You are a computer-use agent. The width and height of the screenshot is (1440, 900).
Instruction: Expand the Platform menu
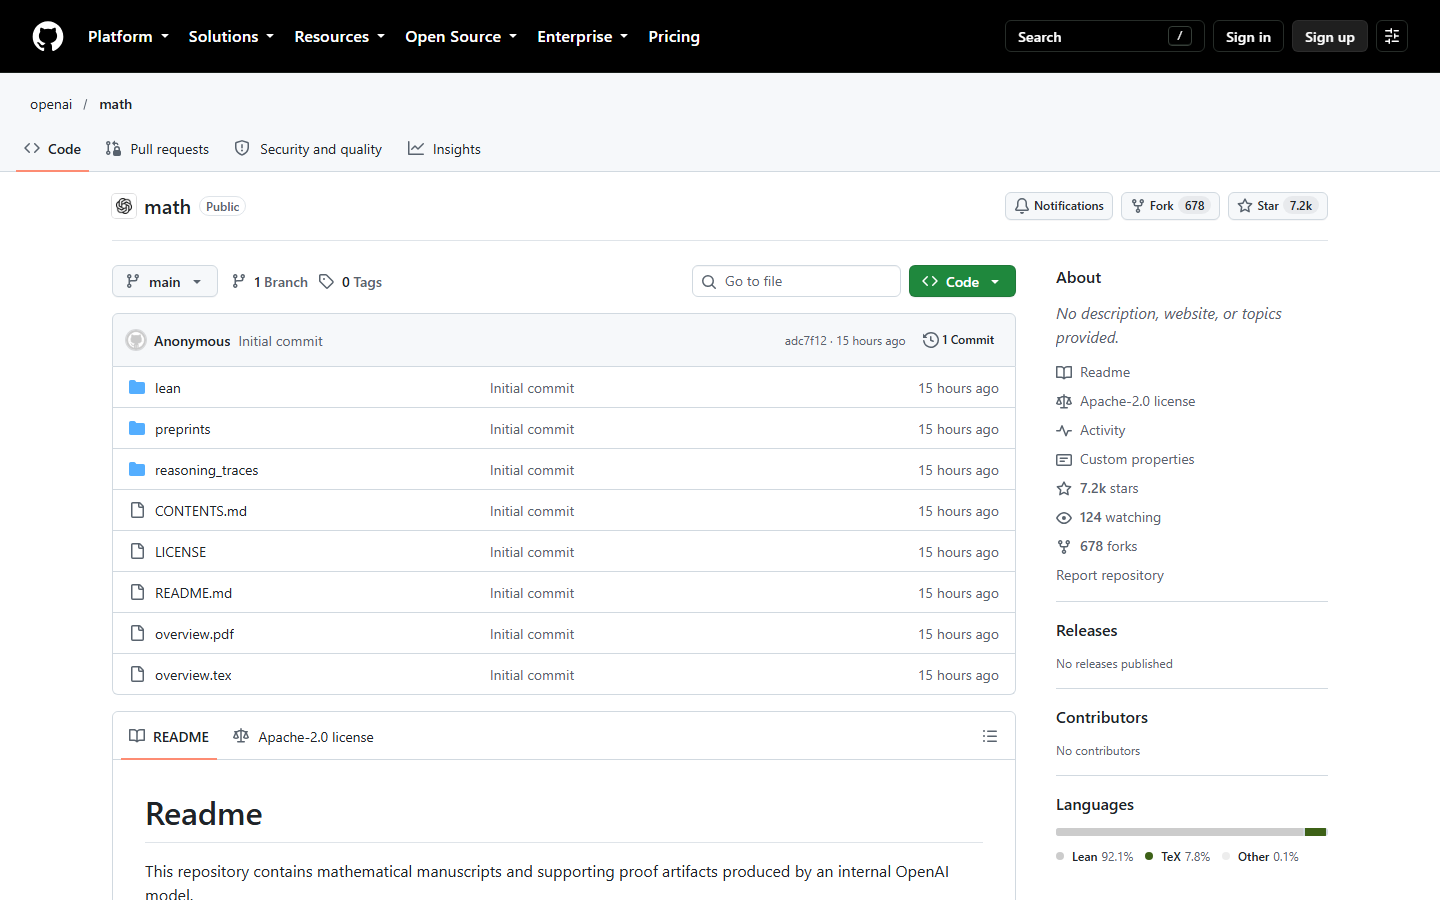128,36
